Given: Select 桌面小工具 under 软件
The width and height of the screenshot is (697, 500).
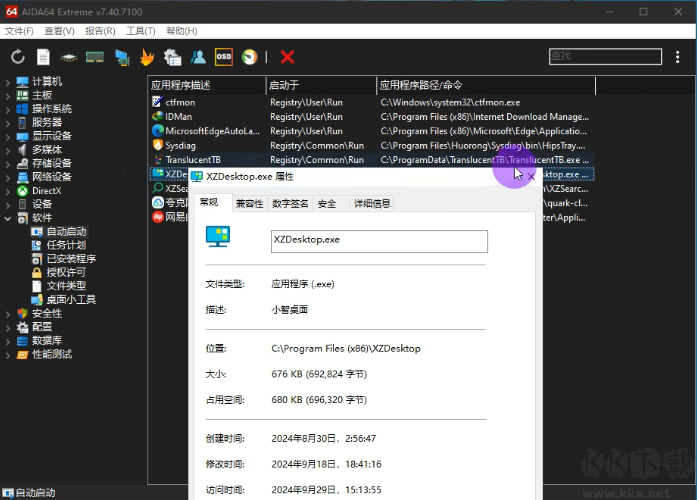Looking at the screenshot, I should [x=71, y=300].
